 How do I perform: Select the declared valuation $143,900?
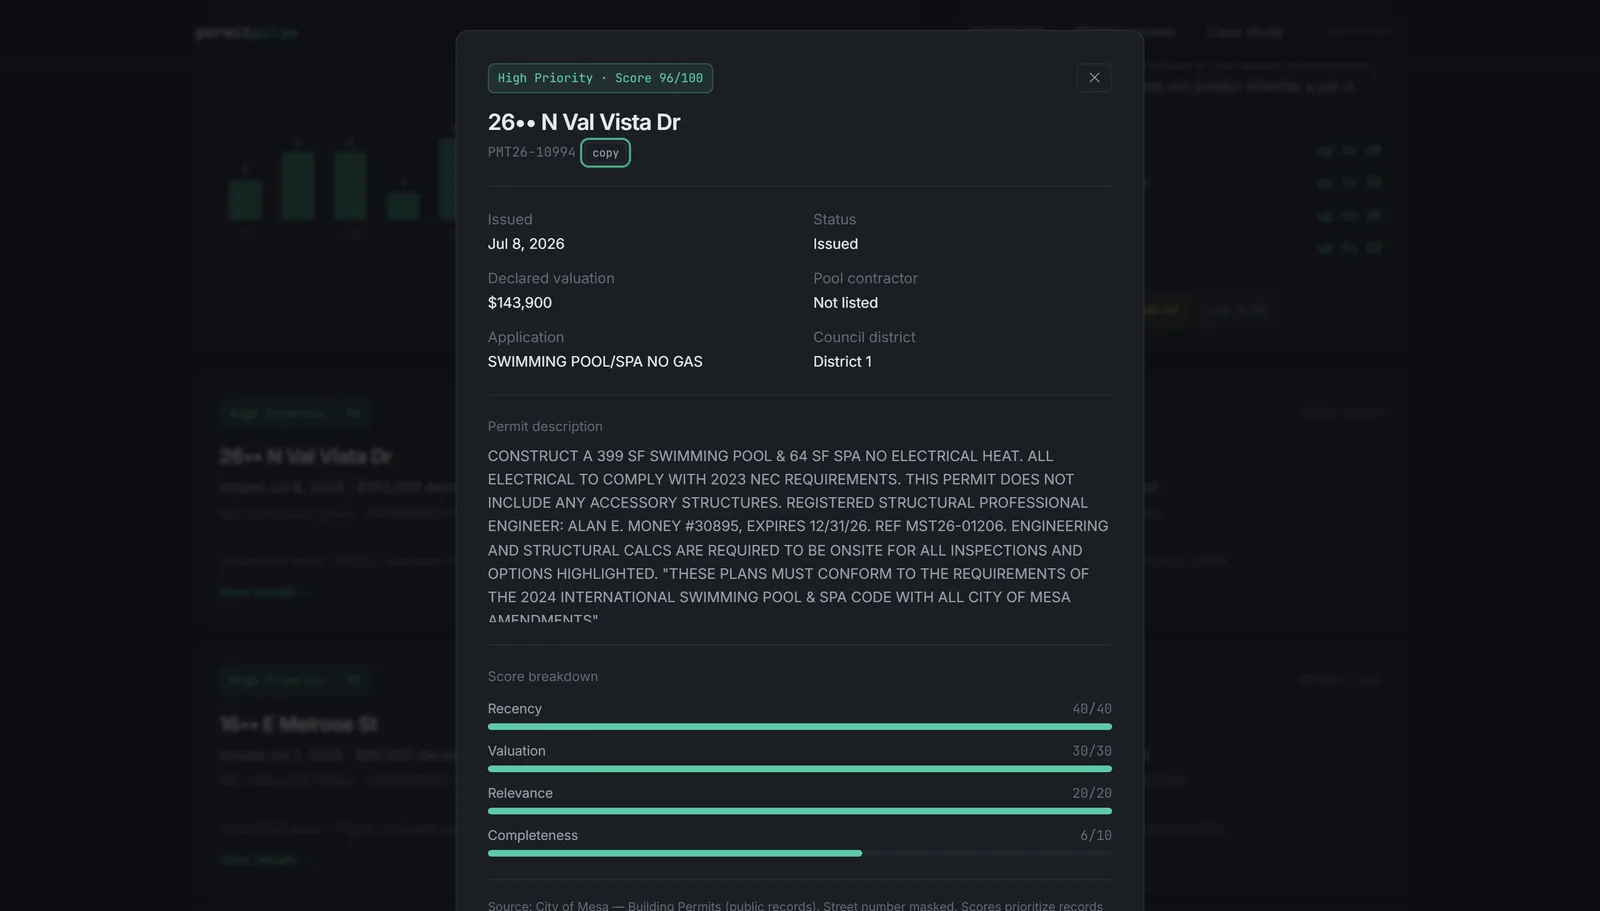pos(520,303)
